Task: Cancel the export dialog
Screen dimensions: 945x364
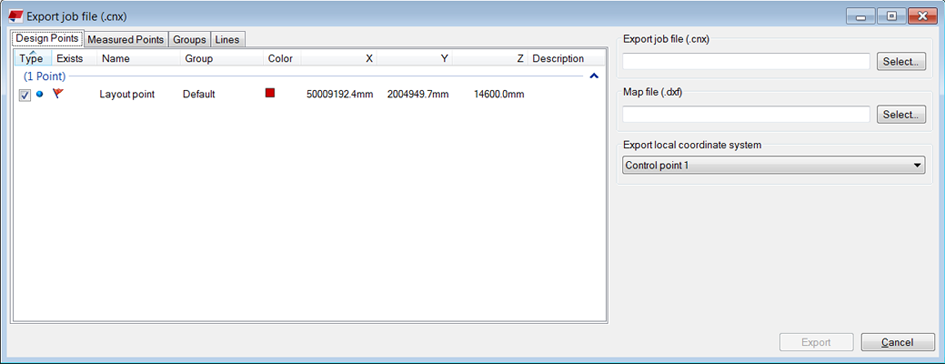Action: tap(897, 342)
